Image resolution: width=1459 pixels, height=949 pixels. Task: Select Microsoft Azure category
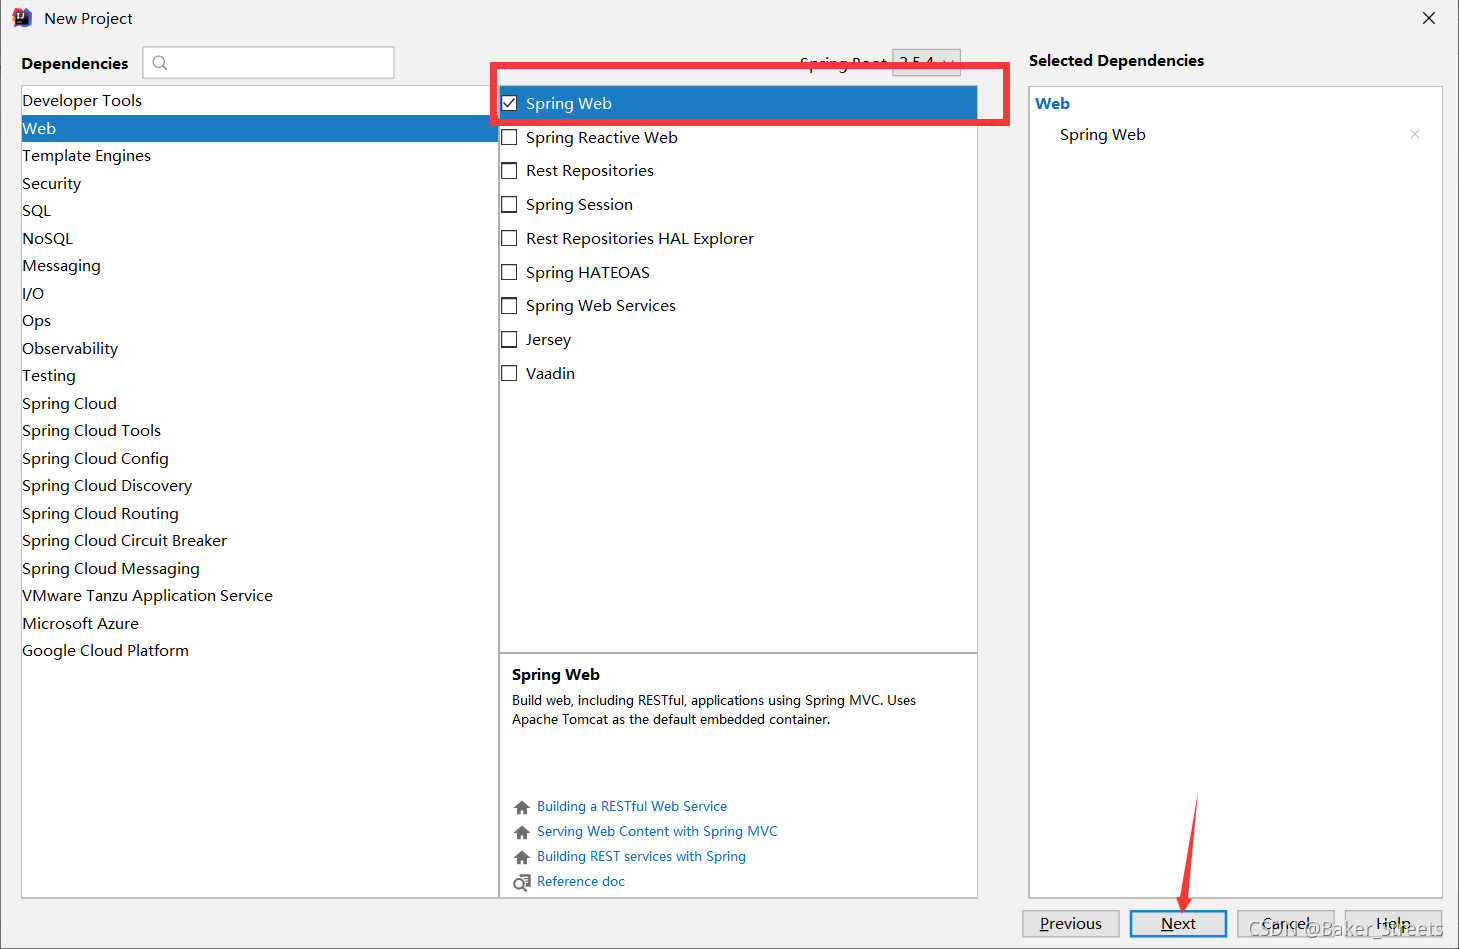[260, 623]
